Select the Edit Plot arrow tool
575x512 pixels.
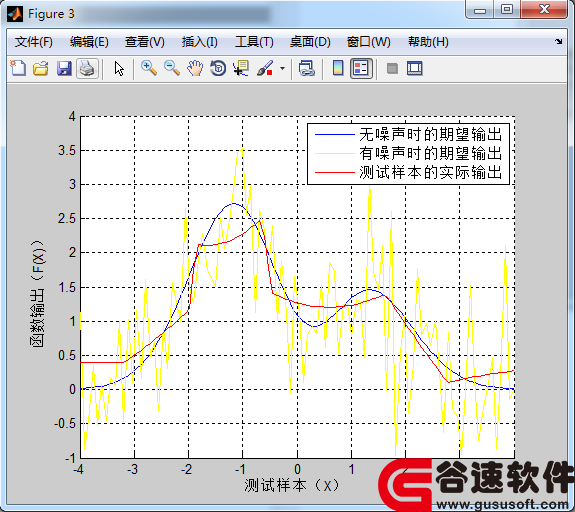click(x=119, y=69)
